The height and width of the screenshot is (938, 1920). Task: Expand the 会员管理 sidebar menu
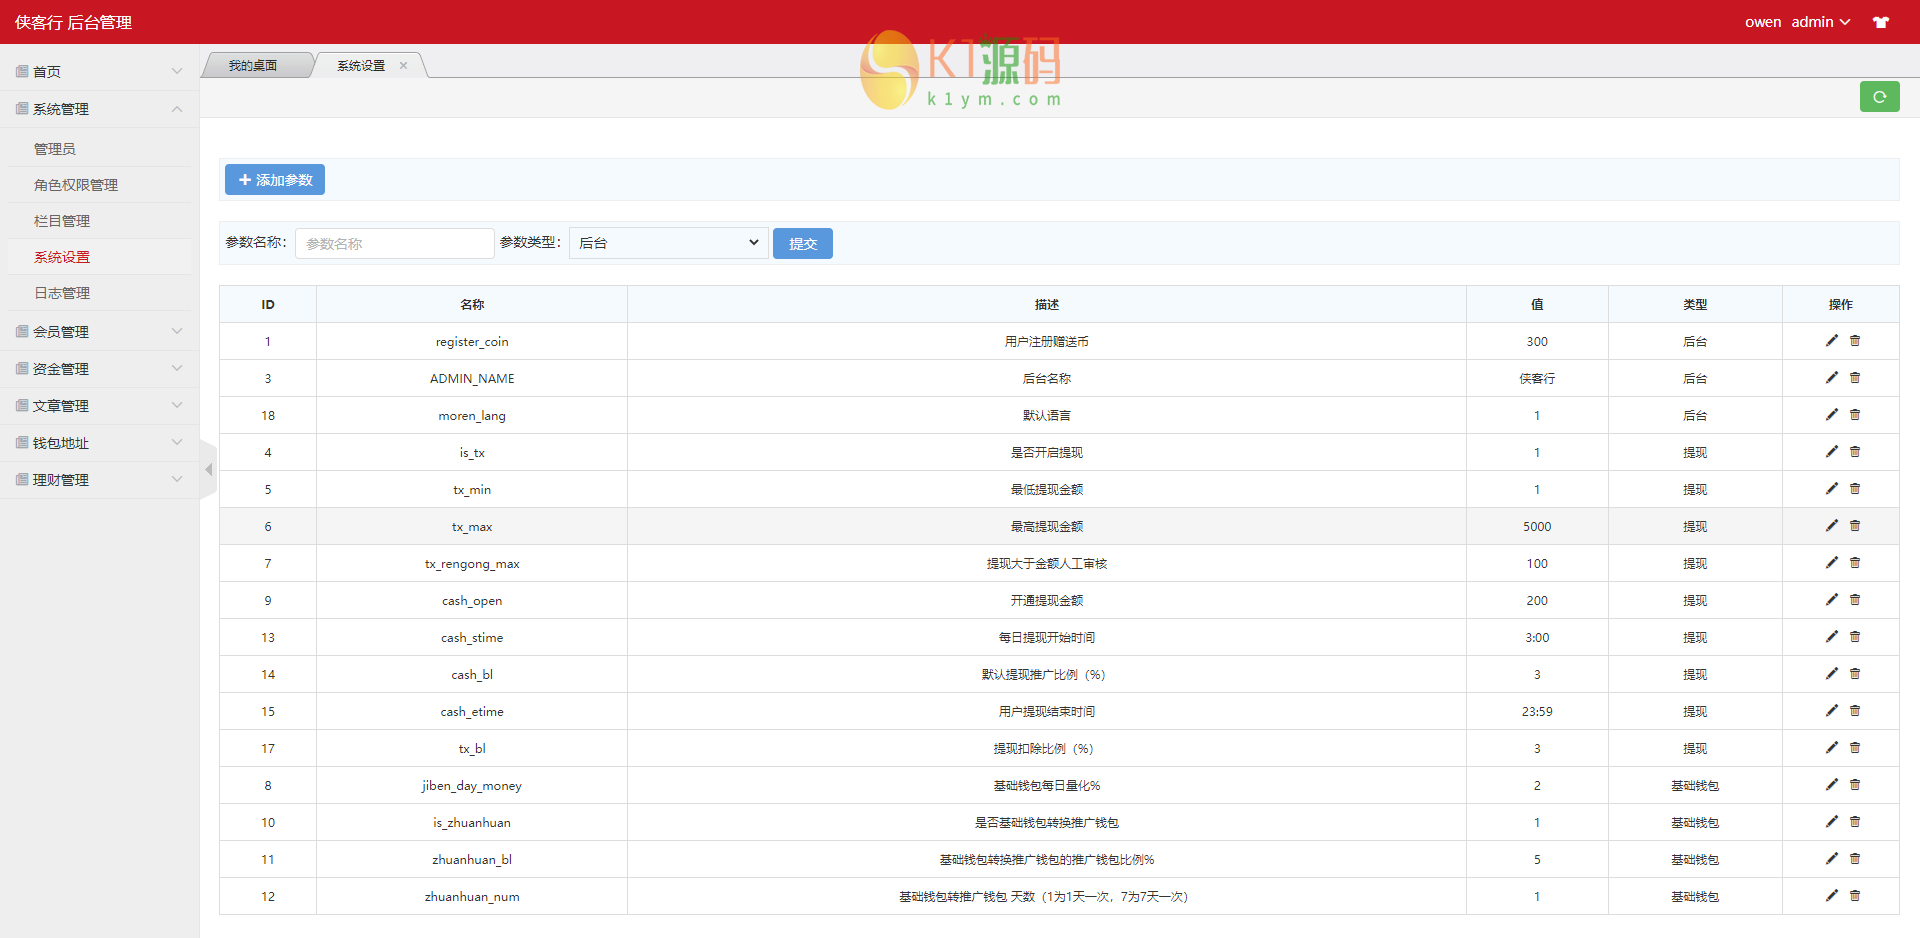pos(98,332)
